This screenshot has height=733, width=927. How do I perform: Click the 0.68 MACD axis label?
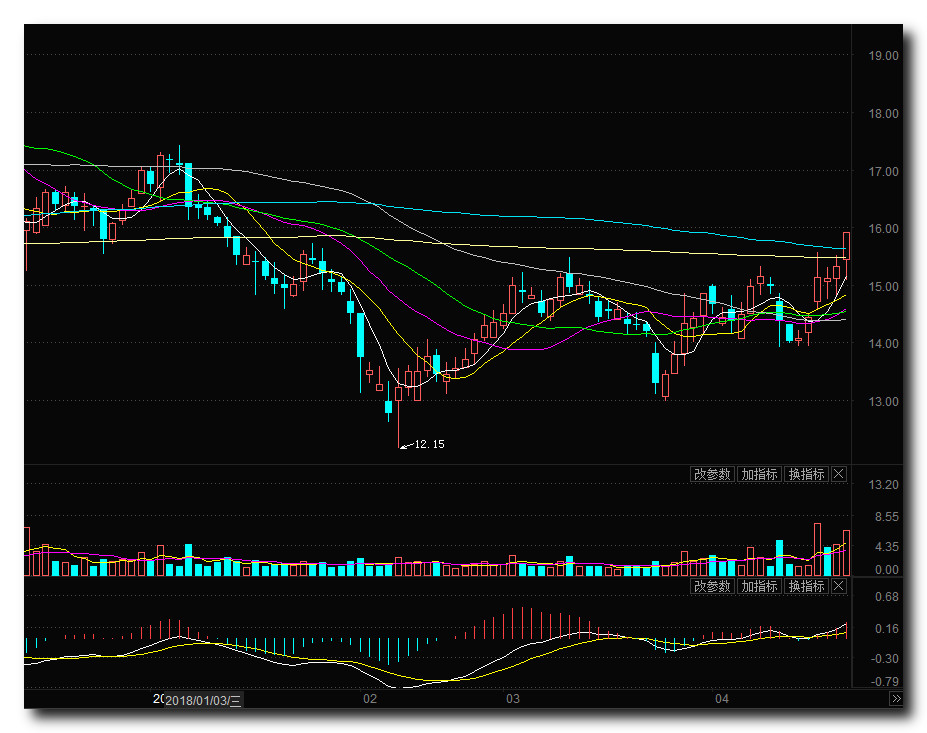coord(885,597)
